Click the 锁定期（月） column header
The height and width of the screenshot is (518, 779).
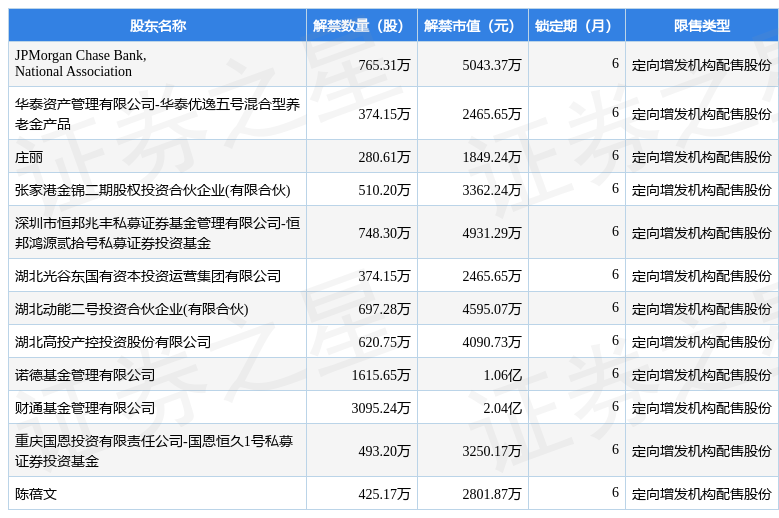(576, 26)
